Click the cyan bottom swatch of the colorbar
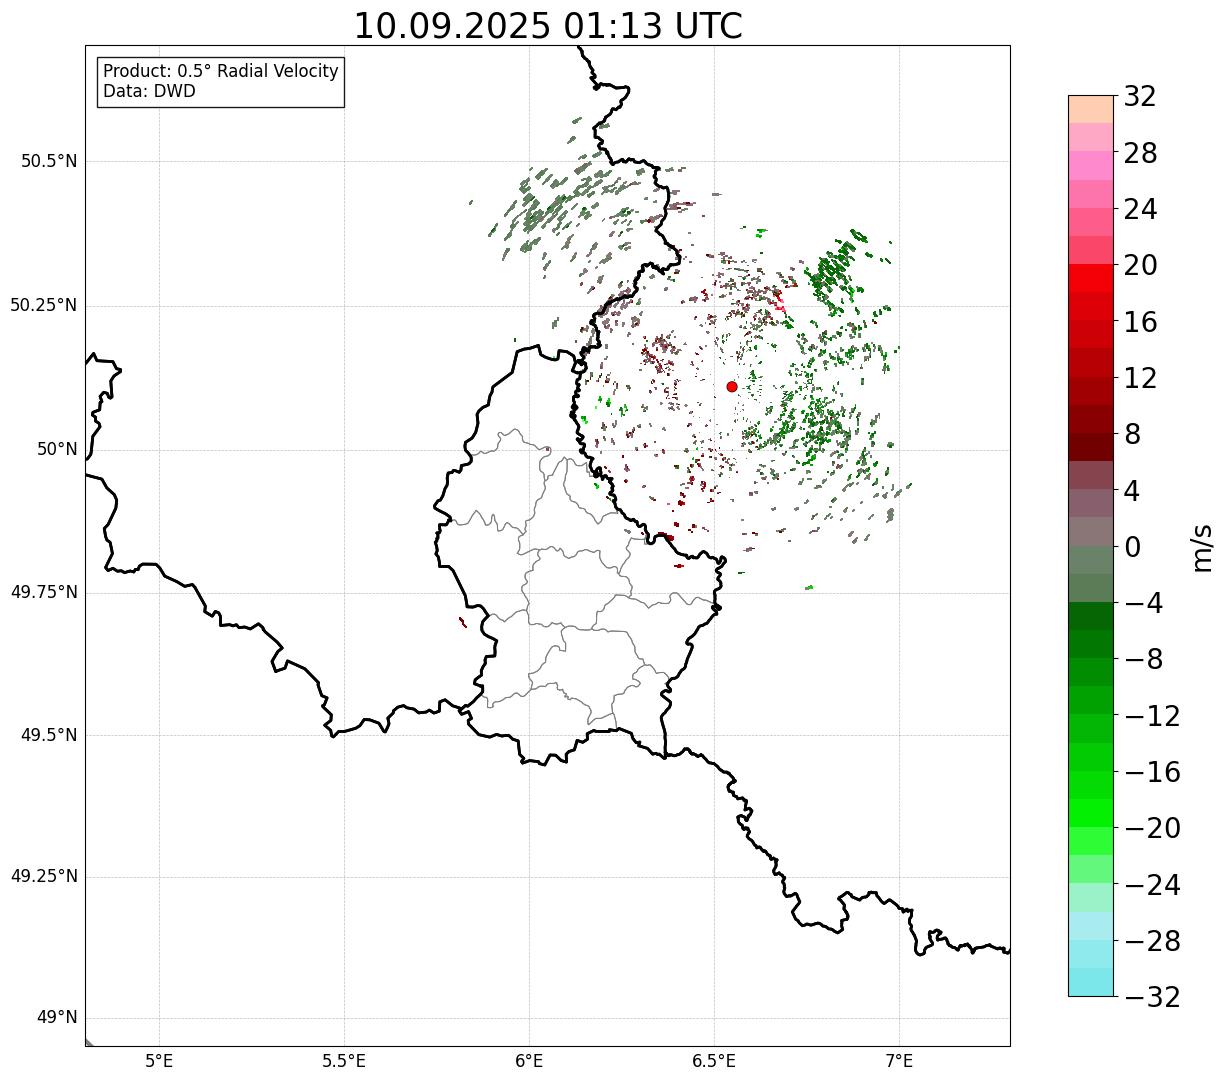1225x1081 pixels. pyautogui.click(x=1091, y=982)
